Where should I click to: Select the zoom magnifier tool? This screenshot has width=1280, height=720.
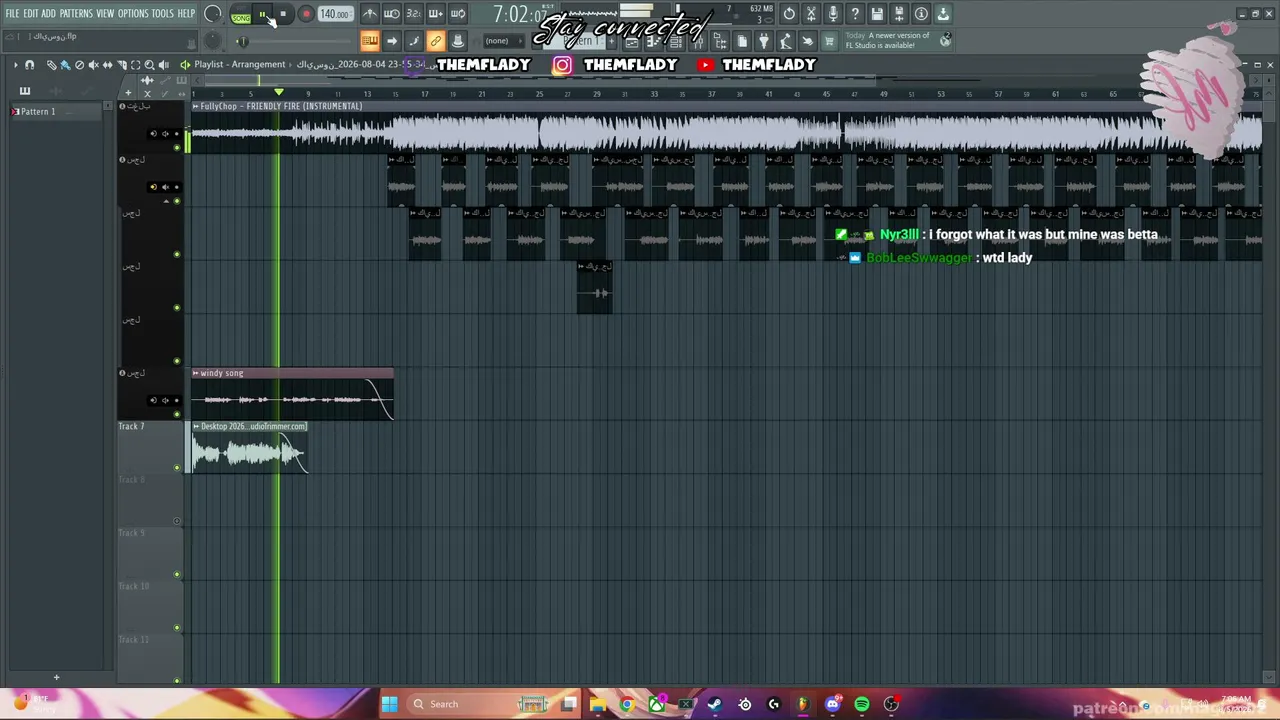tap(149, 65)
